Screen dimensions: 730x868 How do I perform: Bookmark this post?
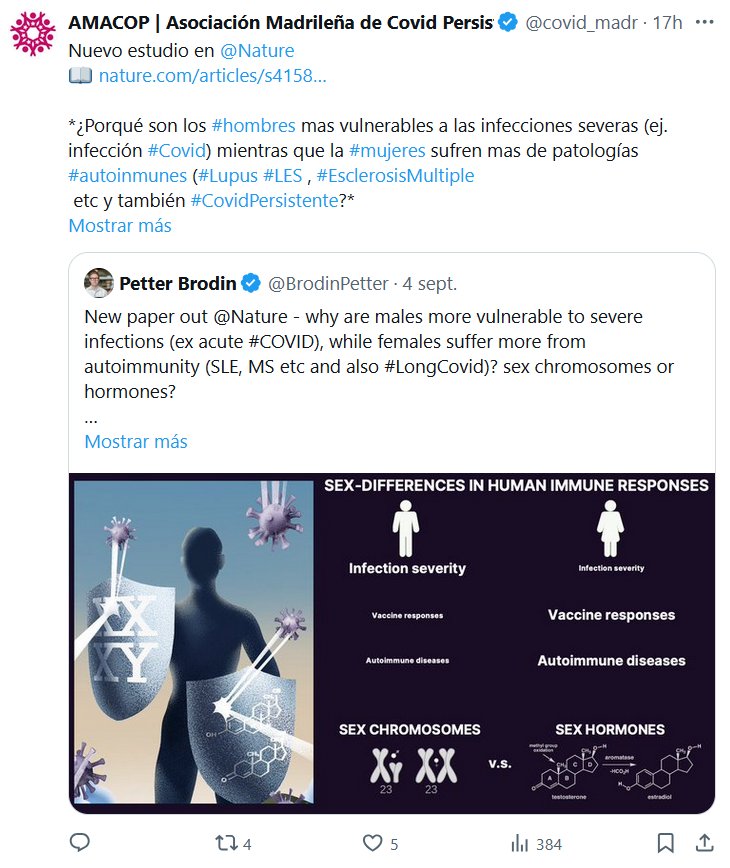coord(665,843)
